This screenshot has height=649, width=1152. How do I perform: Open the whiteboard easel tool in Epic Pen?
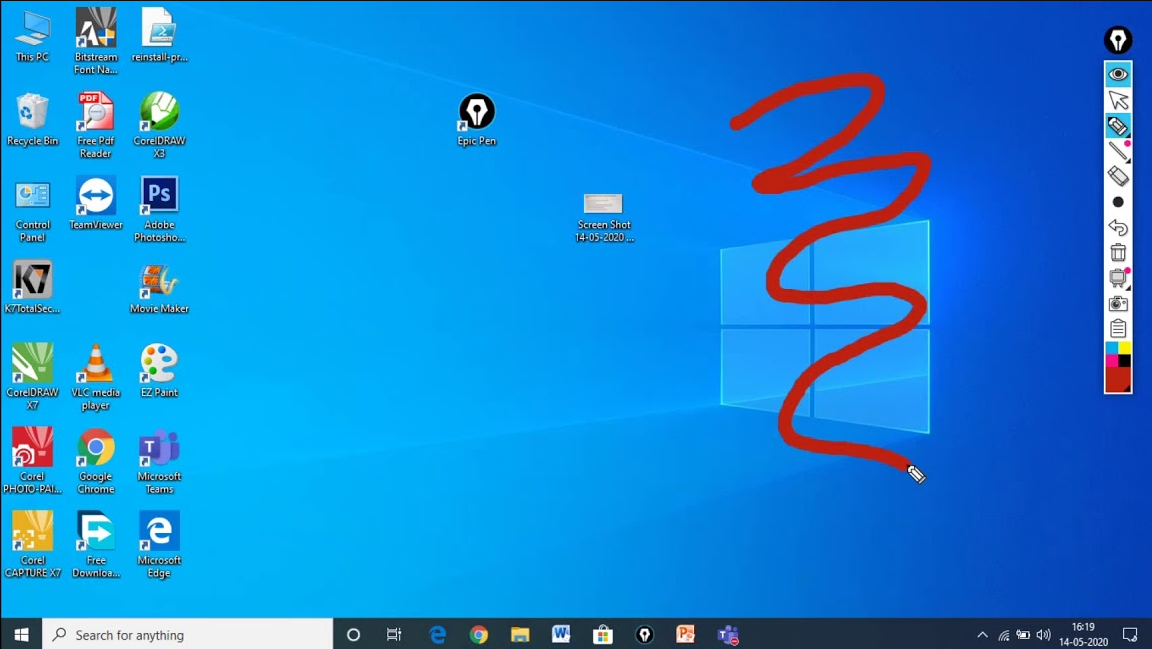click(x=1117, y=278)
